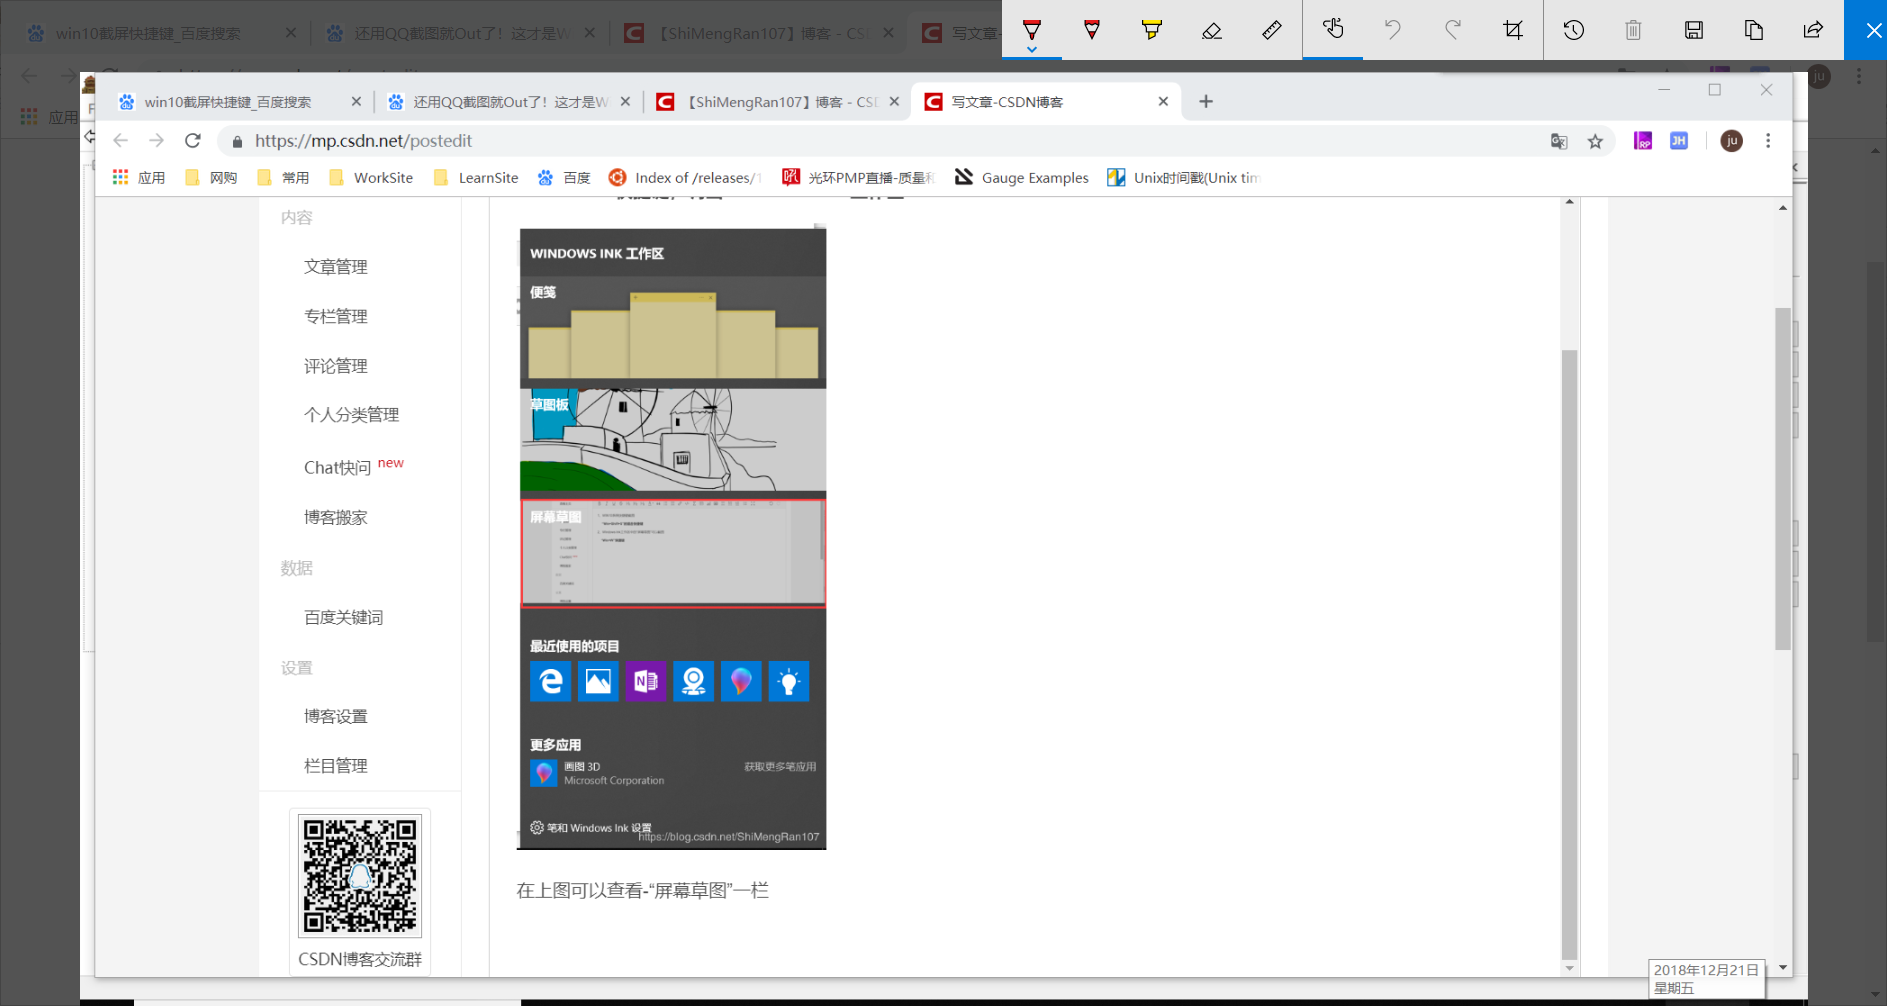1887x1006 pixels.
Task: Open the 应用 apps bookmark
Action: coord(139,178)
